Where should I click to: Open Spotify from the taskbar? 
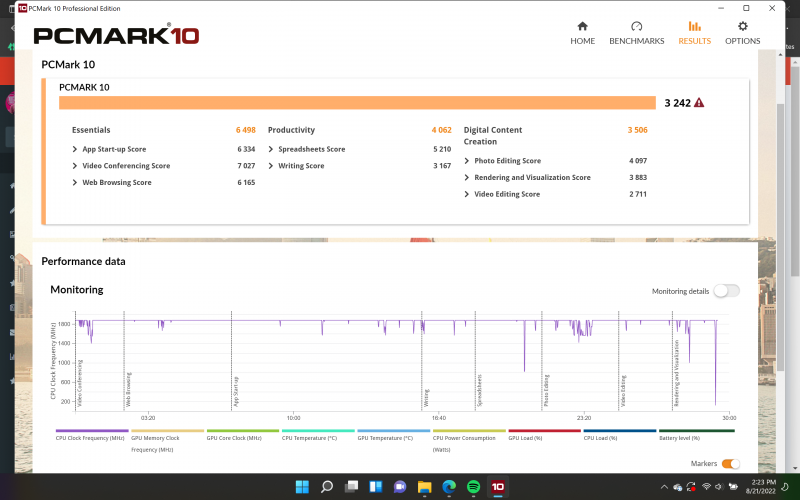(473, 487)
